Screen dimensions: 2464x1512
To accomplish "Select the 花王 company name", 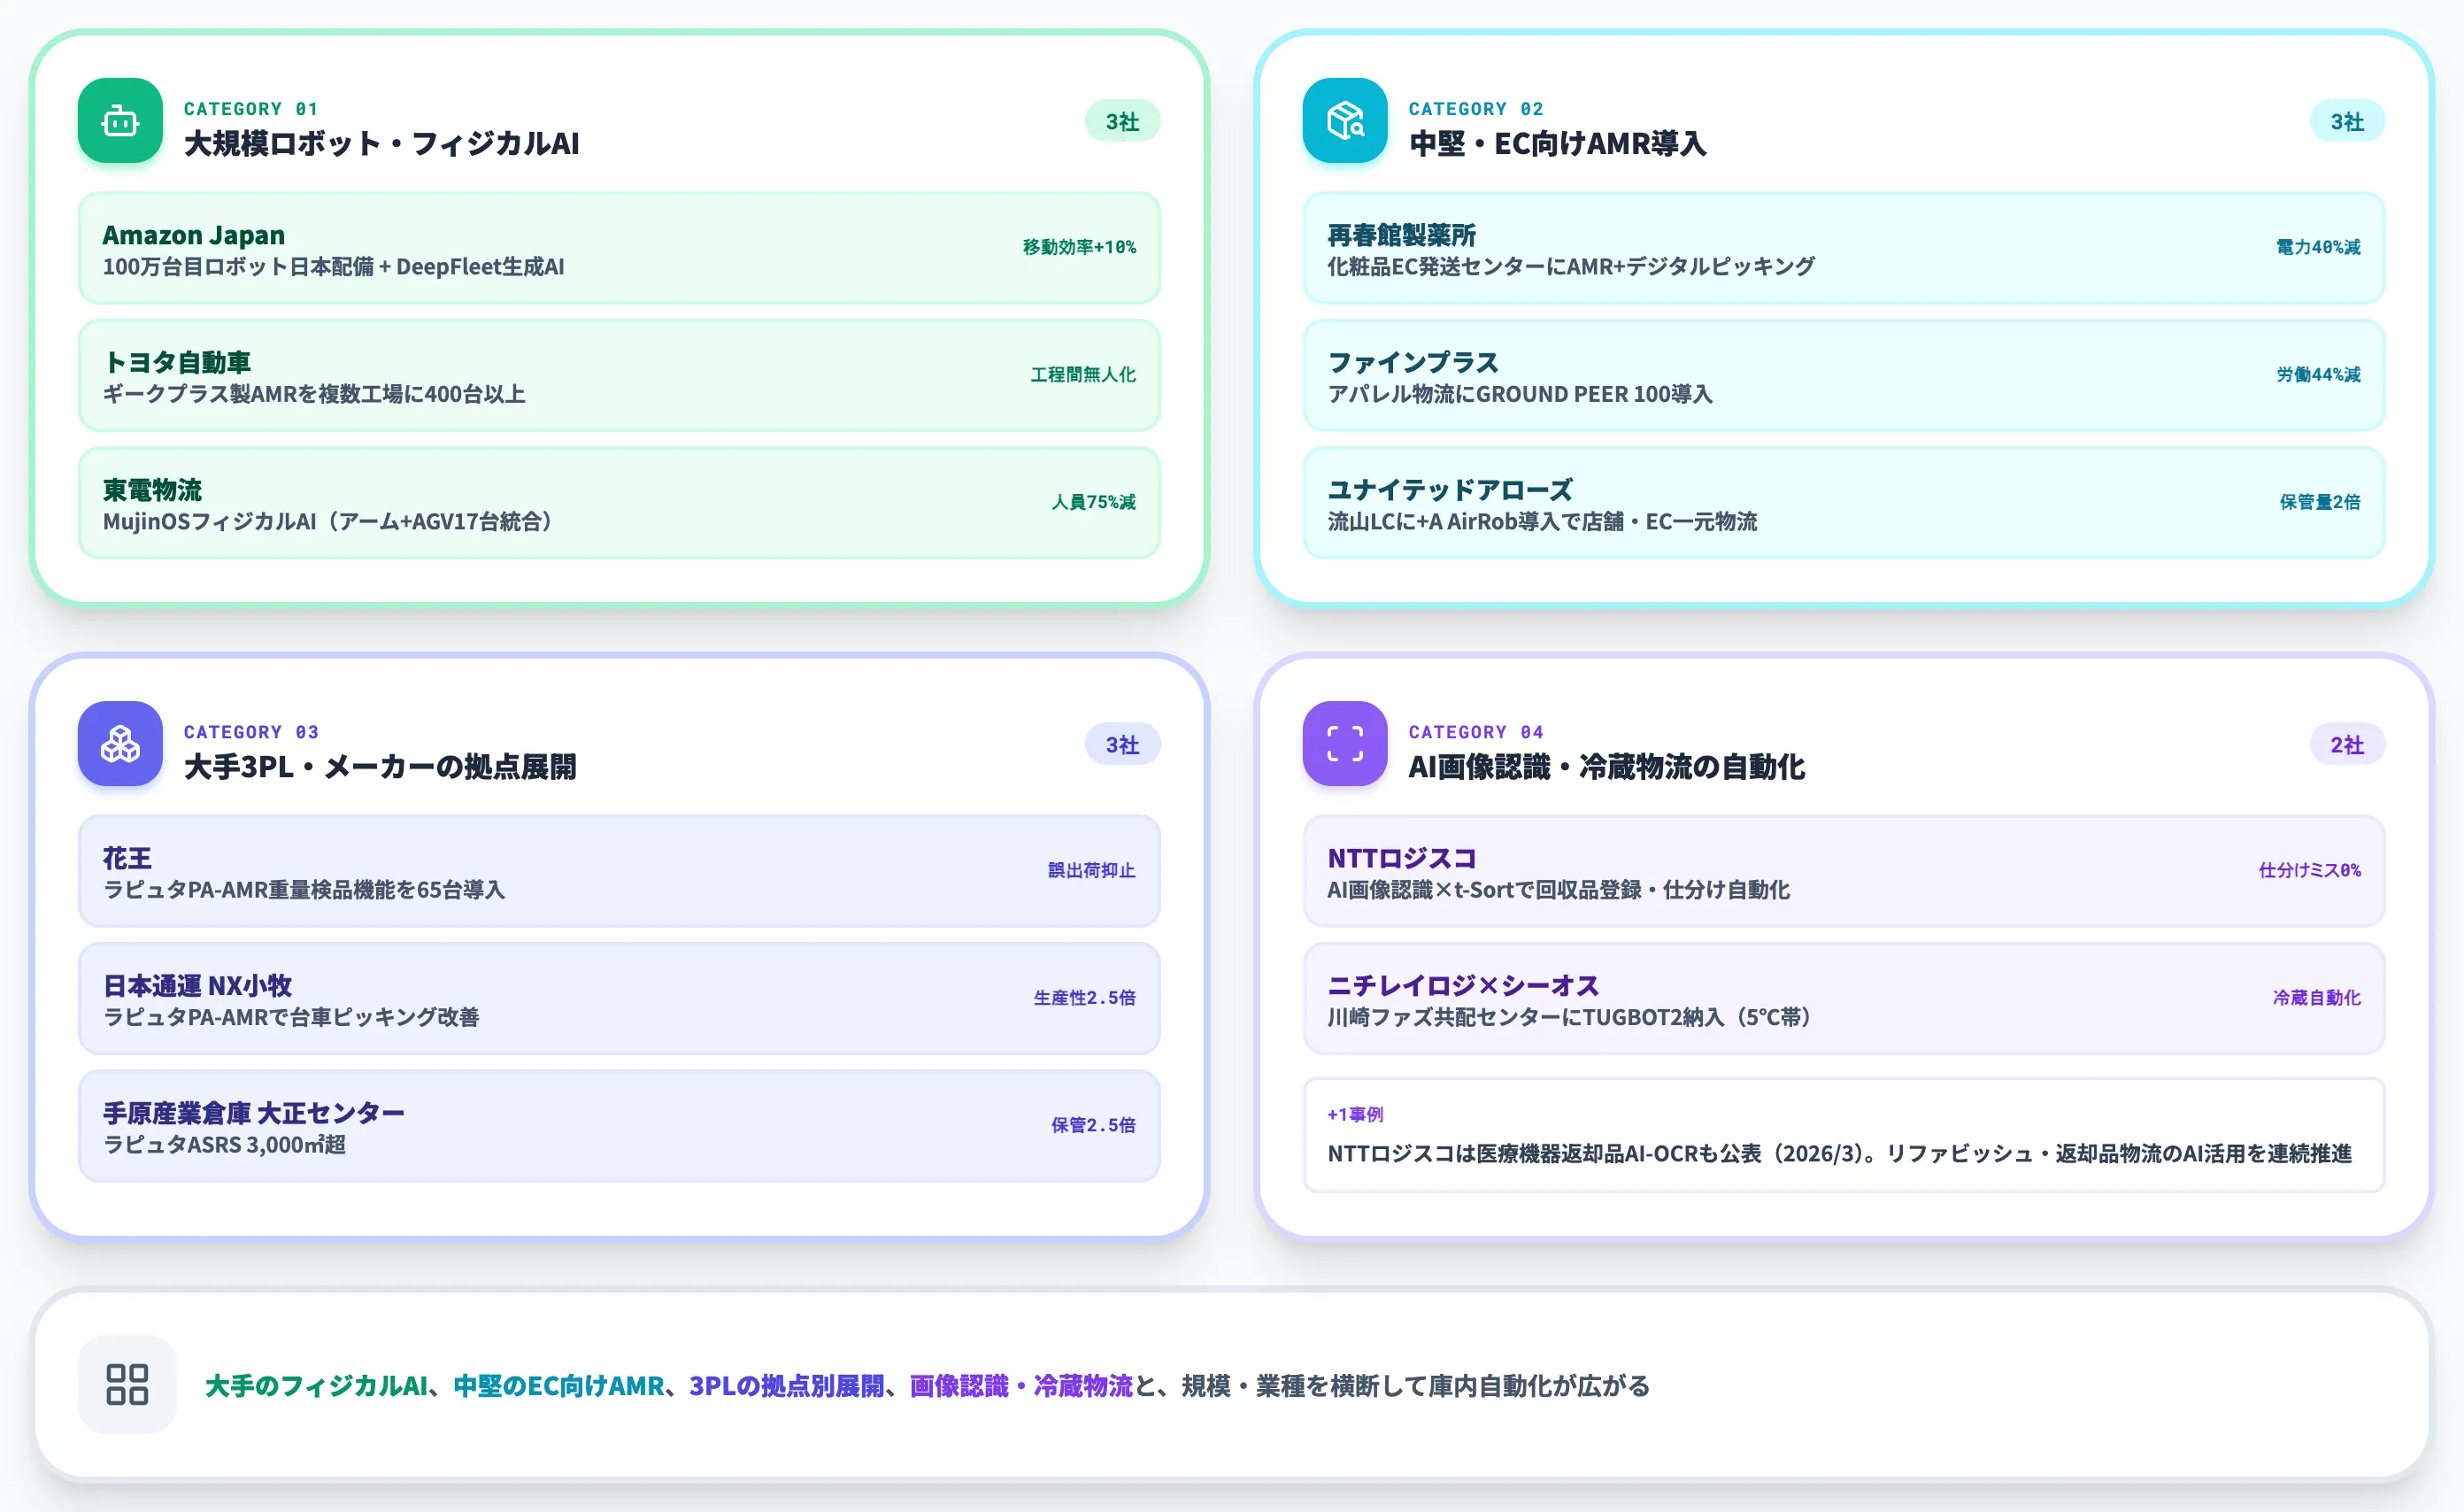I will (x=127, y=858).
